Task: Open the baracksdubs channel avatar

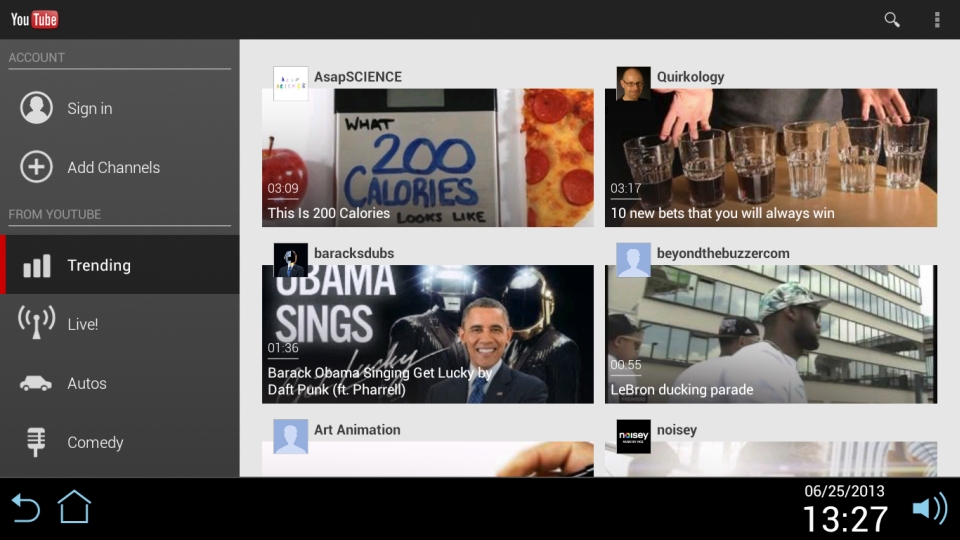Action: (290, 260)
